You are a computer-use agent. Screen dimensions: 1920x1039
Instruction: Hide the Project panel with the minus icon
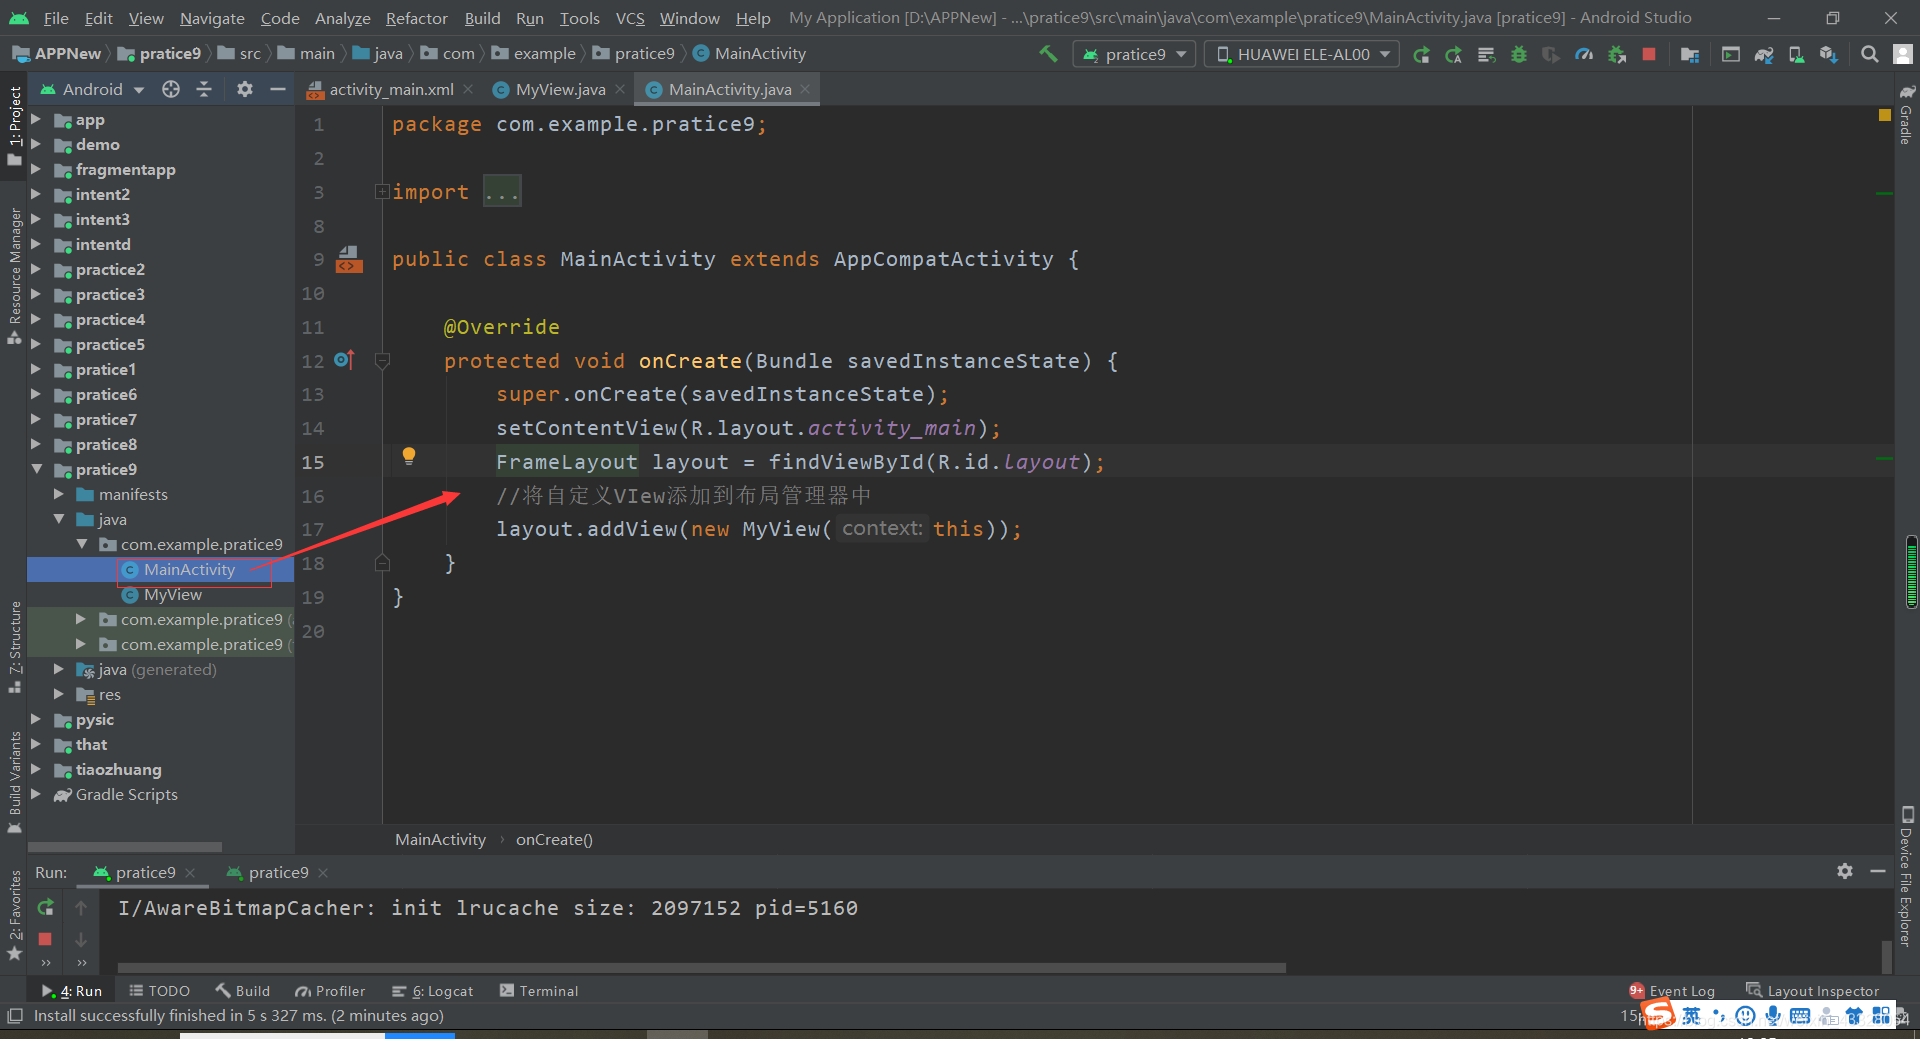coord(278,89)
